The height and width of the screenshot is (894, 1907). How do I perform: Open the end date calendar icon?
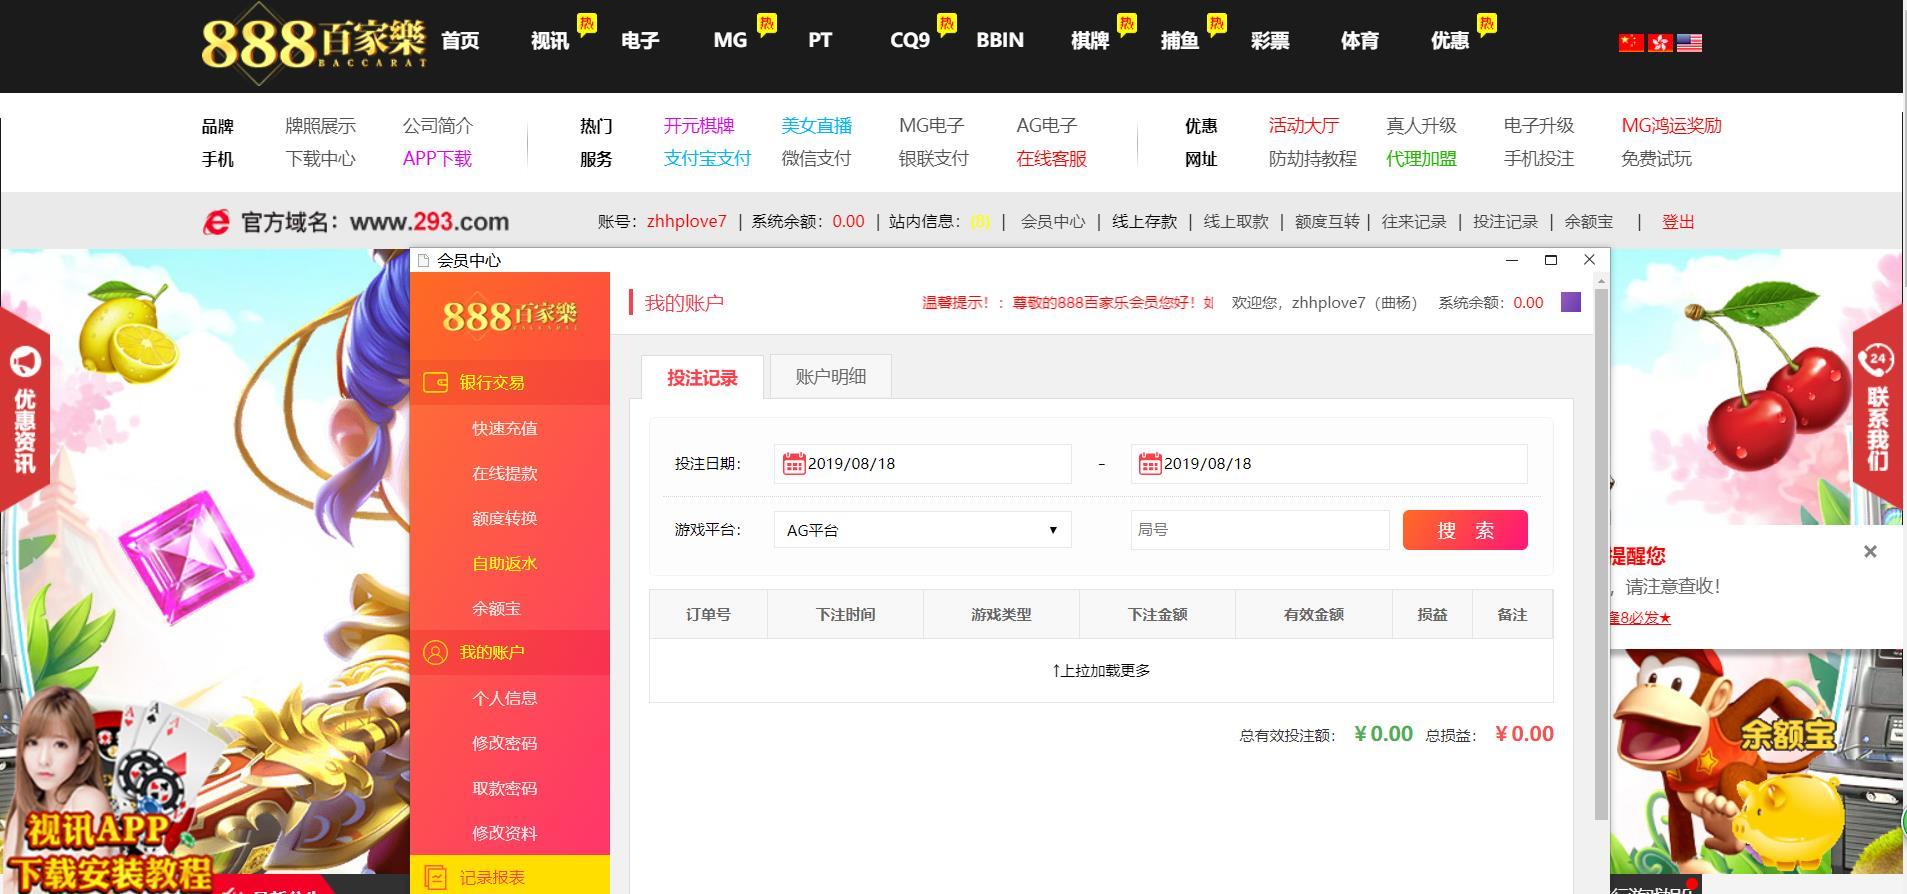point(1150,464)
